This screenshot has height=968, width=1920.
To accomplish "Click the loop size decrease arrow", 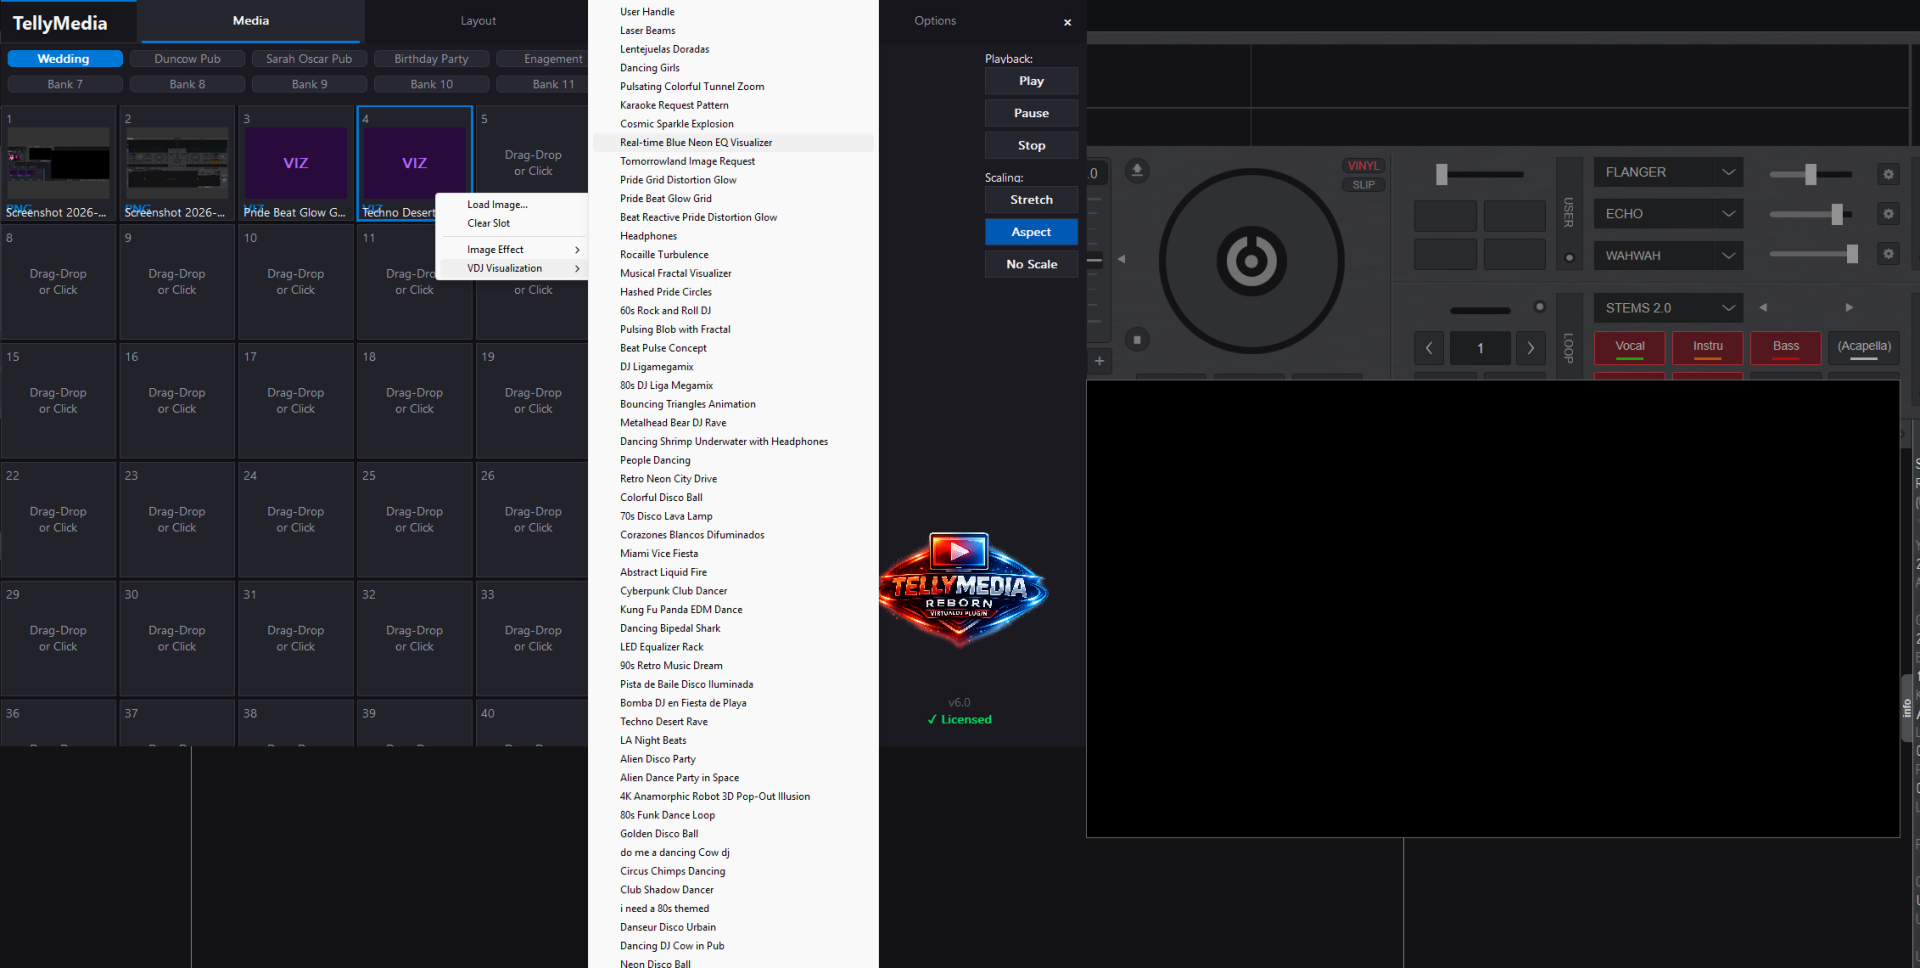I will 1429,348.
